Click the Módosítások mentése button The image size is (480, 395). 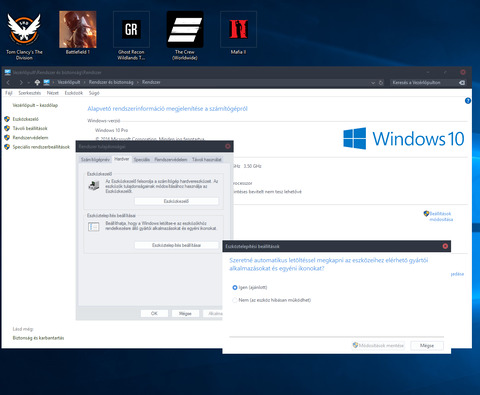pyautogui.click(x=378, y=345)
